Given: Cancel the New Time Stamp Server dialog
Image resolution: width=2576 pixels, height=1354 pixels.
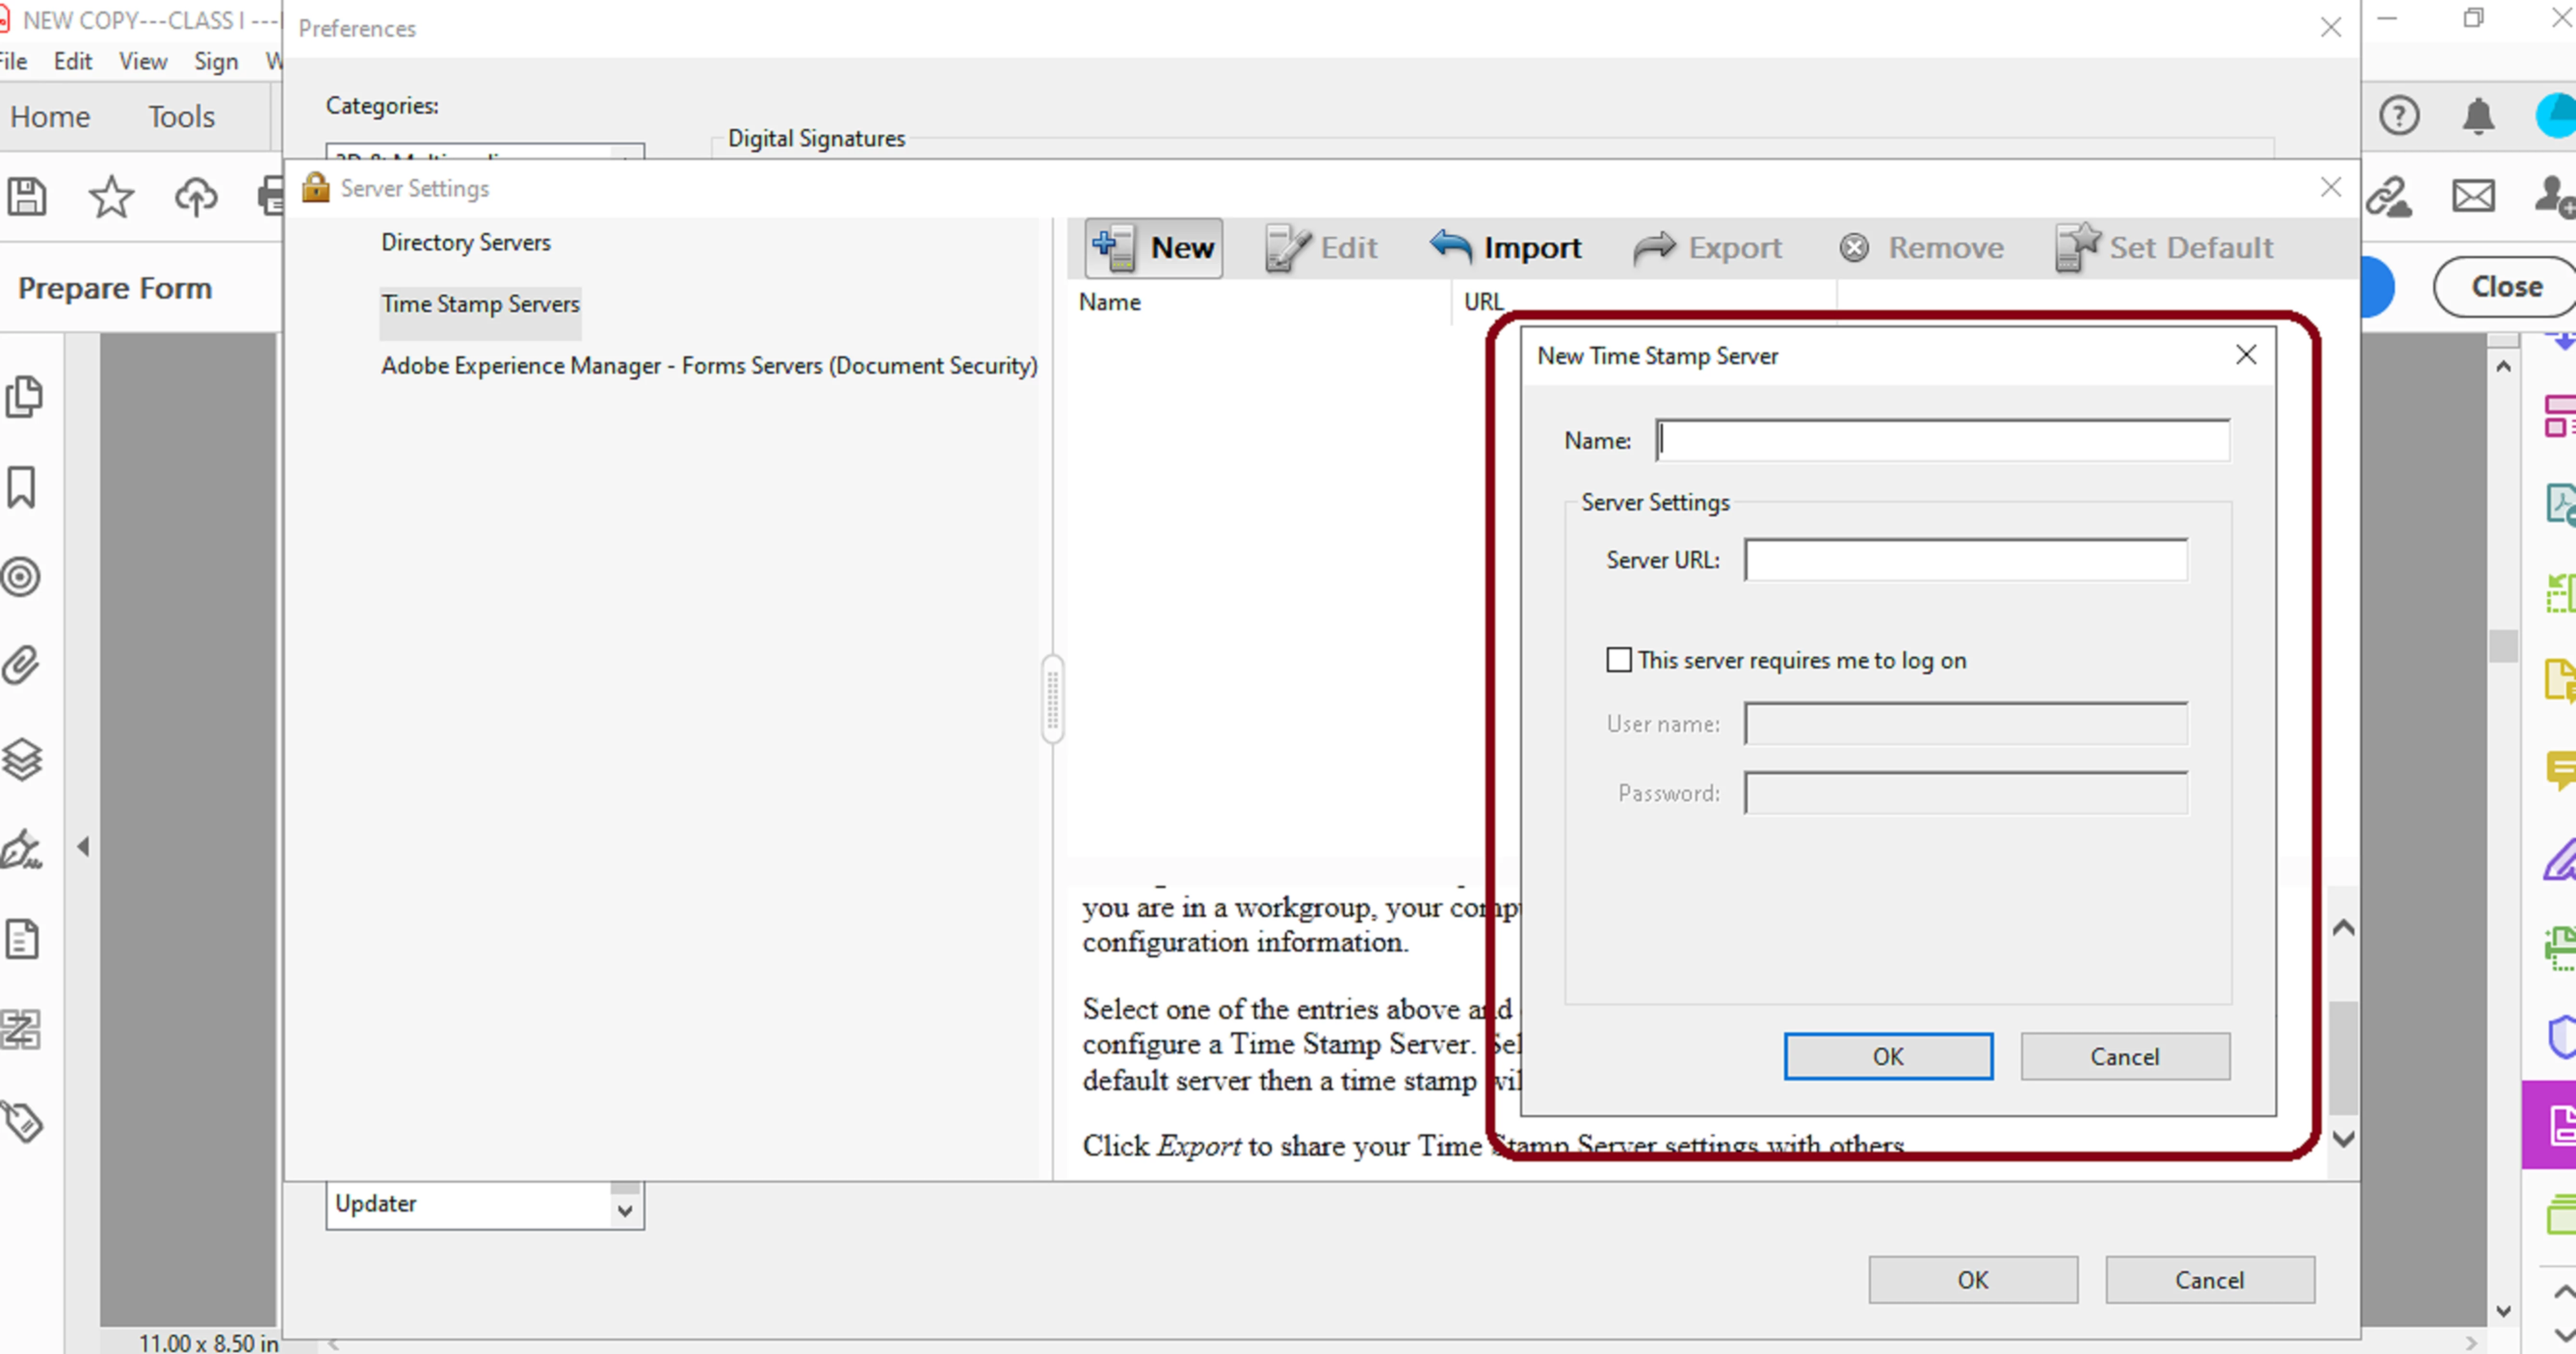Looking at the screenshot, I should pyautogui.click(x=2124, y=1056).
